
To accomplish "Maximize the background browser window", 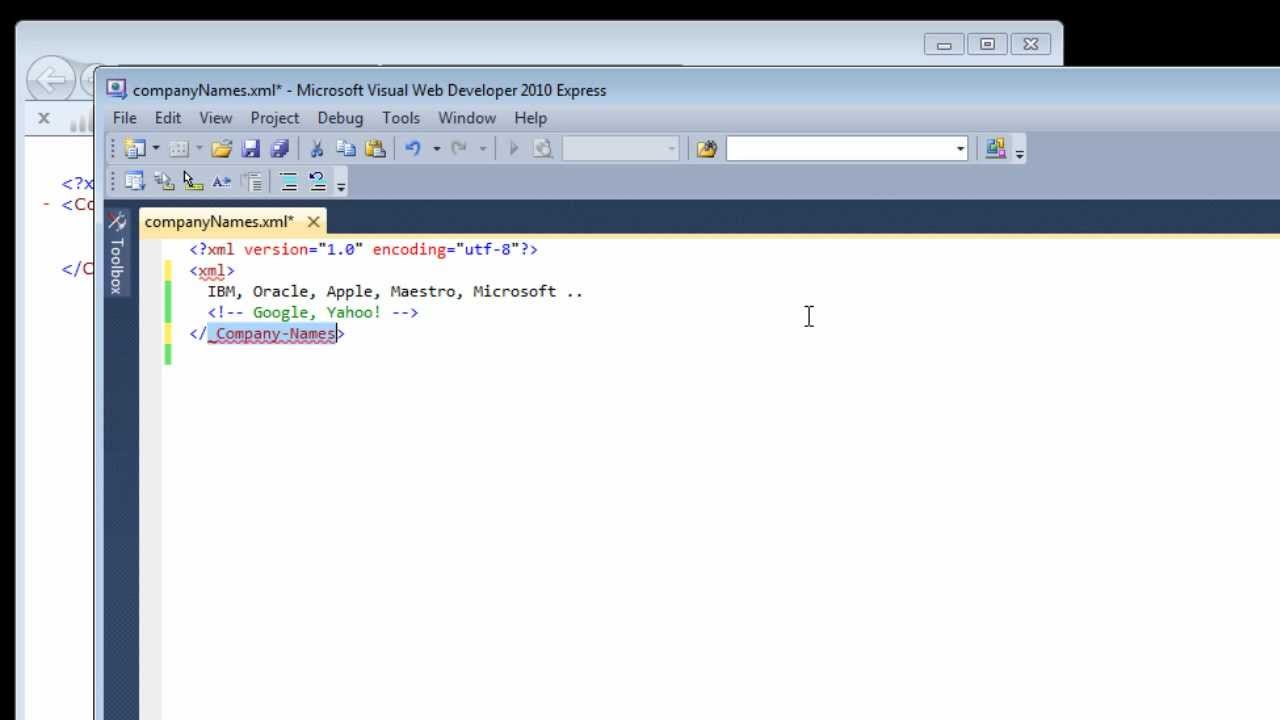I will (x=987, y=44).
